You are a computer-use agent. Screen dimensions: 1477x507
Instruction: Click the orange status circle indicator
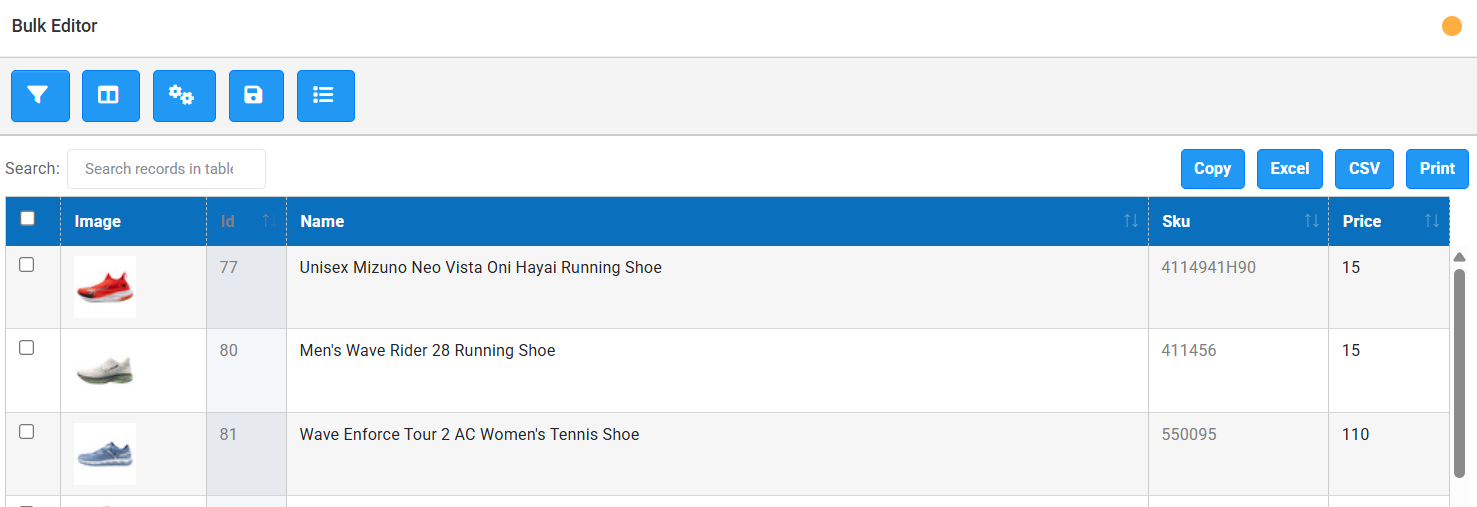tap(1452, 26)
